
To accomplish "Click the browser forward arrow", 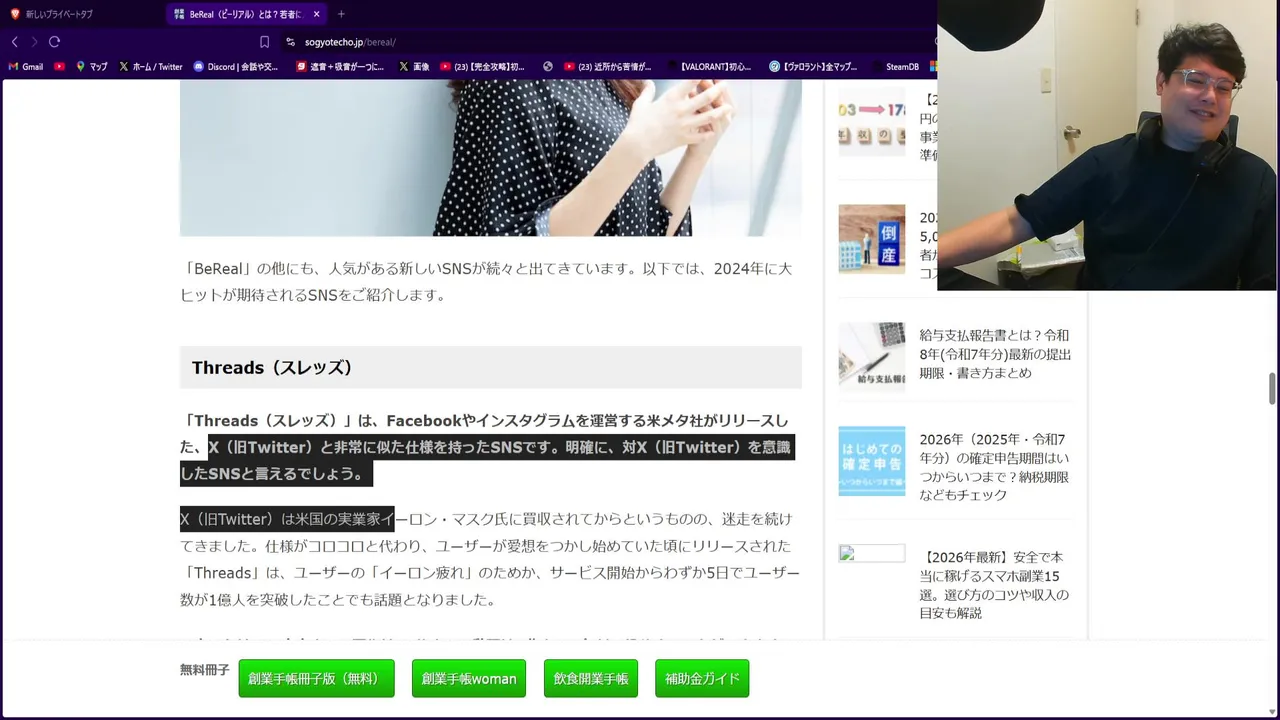I will [x=34, y=42].
